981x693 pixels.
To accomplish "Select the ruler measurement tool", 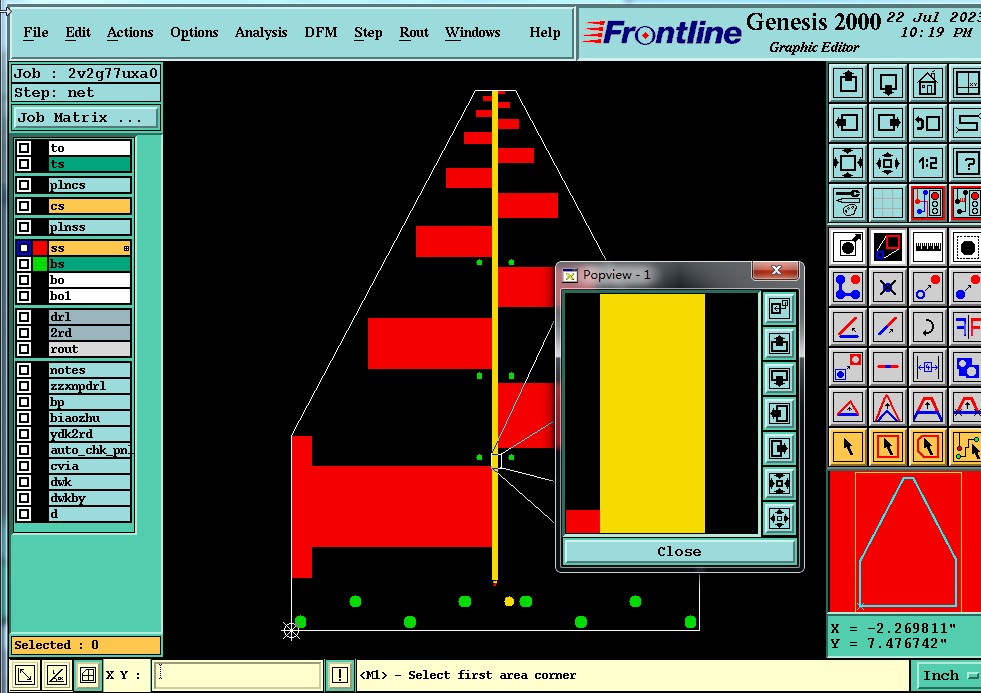I will click(x=927, y=247).
